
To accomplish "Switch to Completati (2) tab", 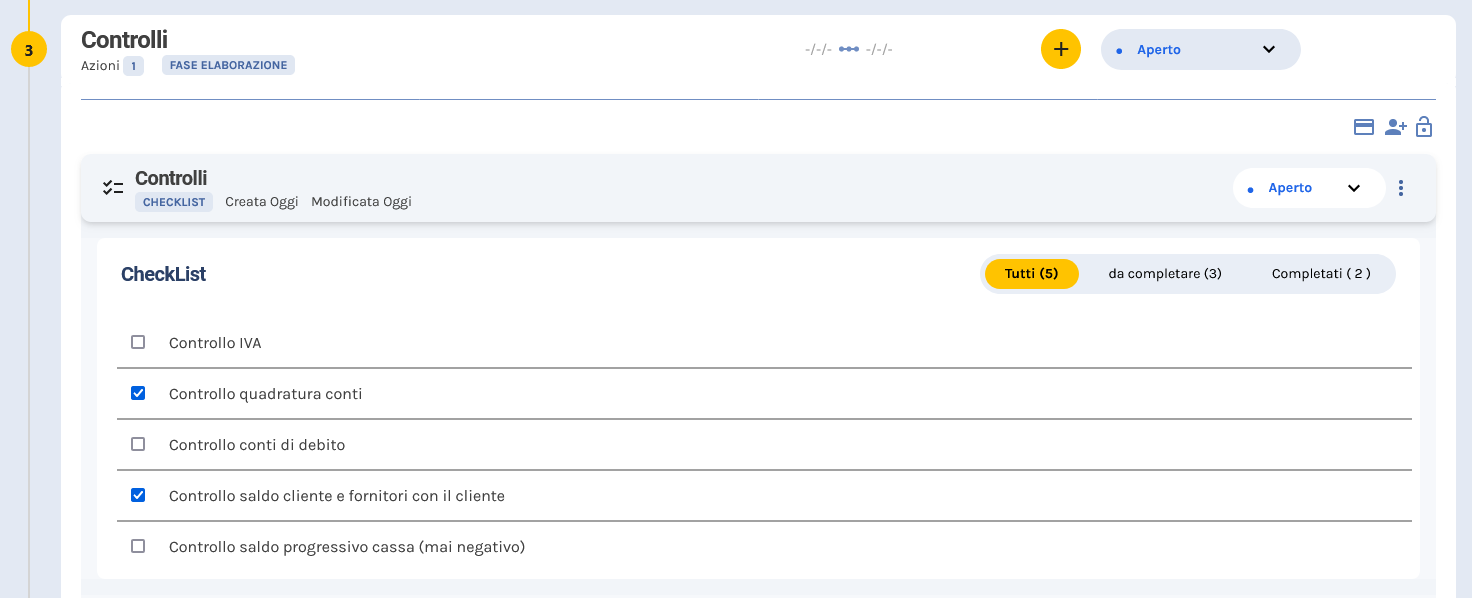I will [1320, 274].
